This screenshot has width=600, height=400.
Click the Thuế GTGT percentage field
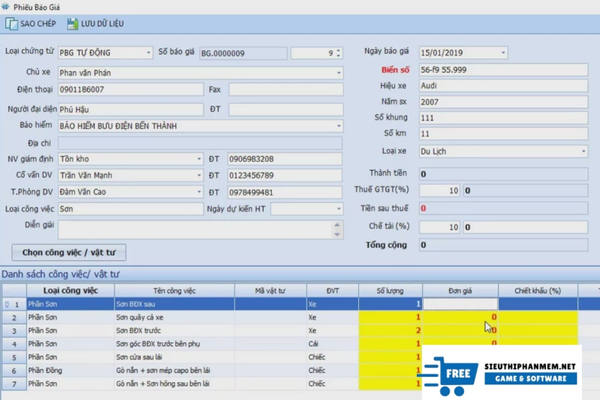click(x=440, y=190)
